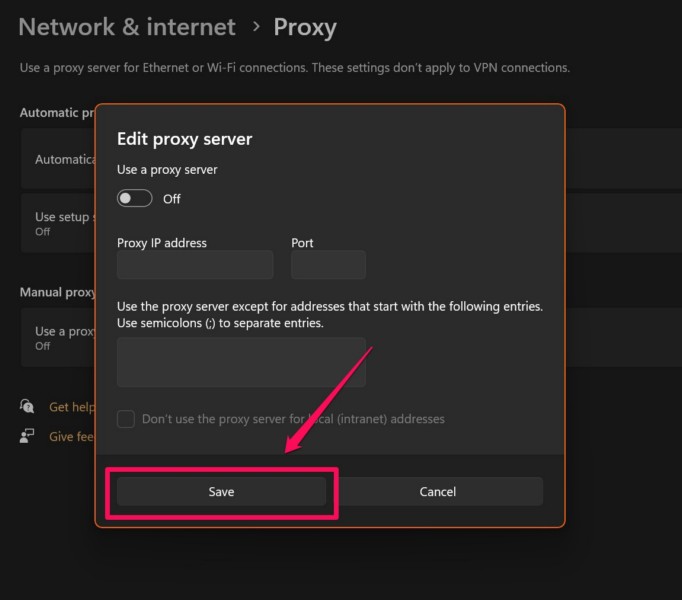Toggle the Use a proxy server switch
Viewport: 682px width, 600px height.
click(135, 198)
